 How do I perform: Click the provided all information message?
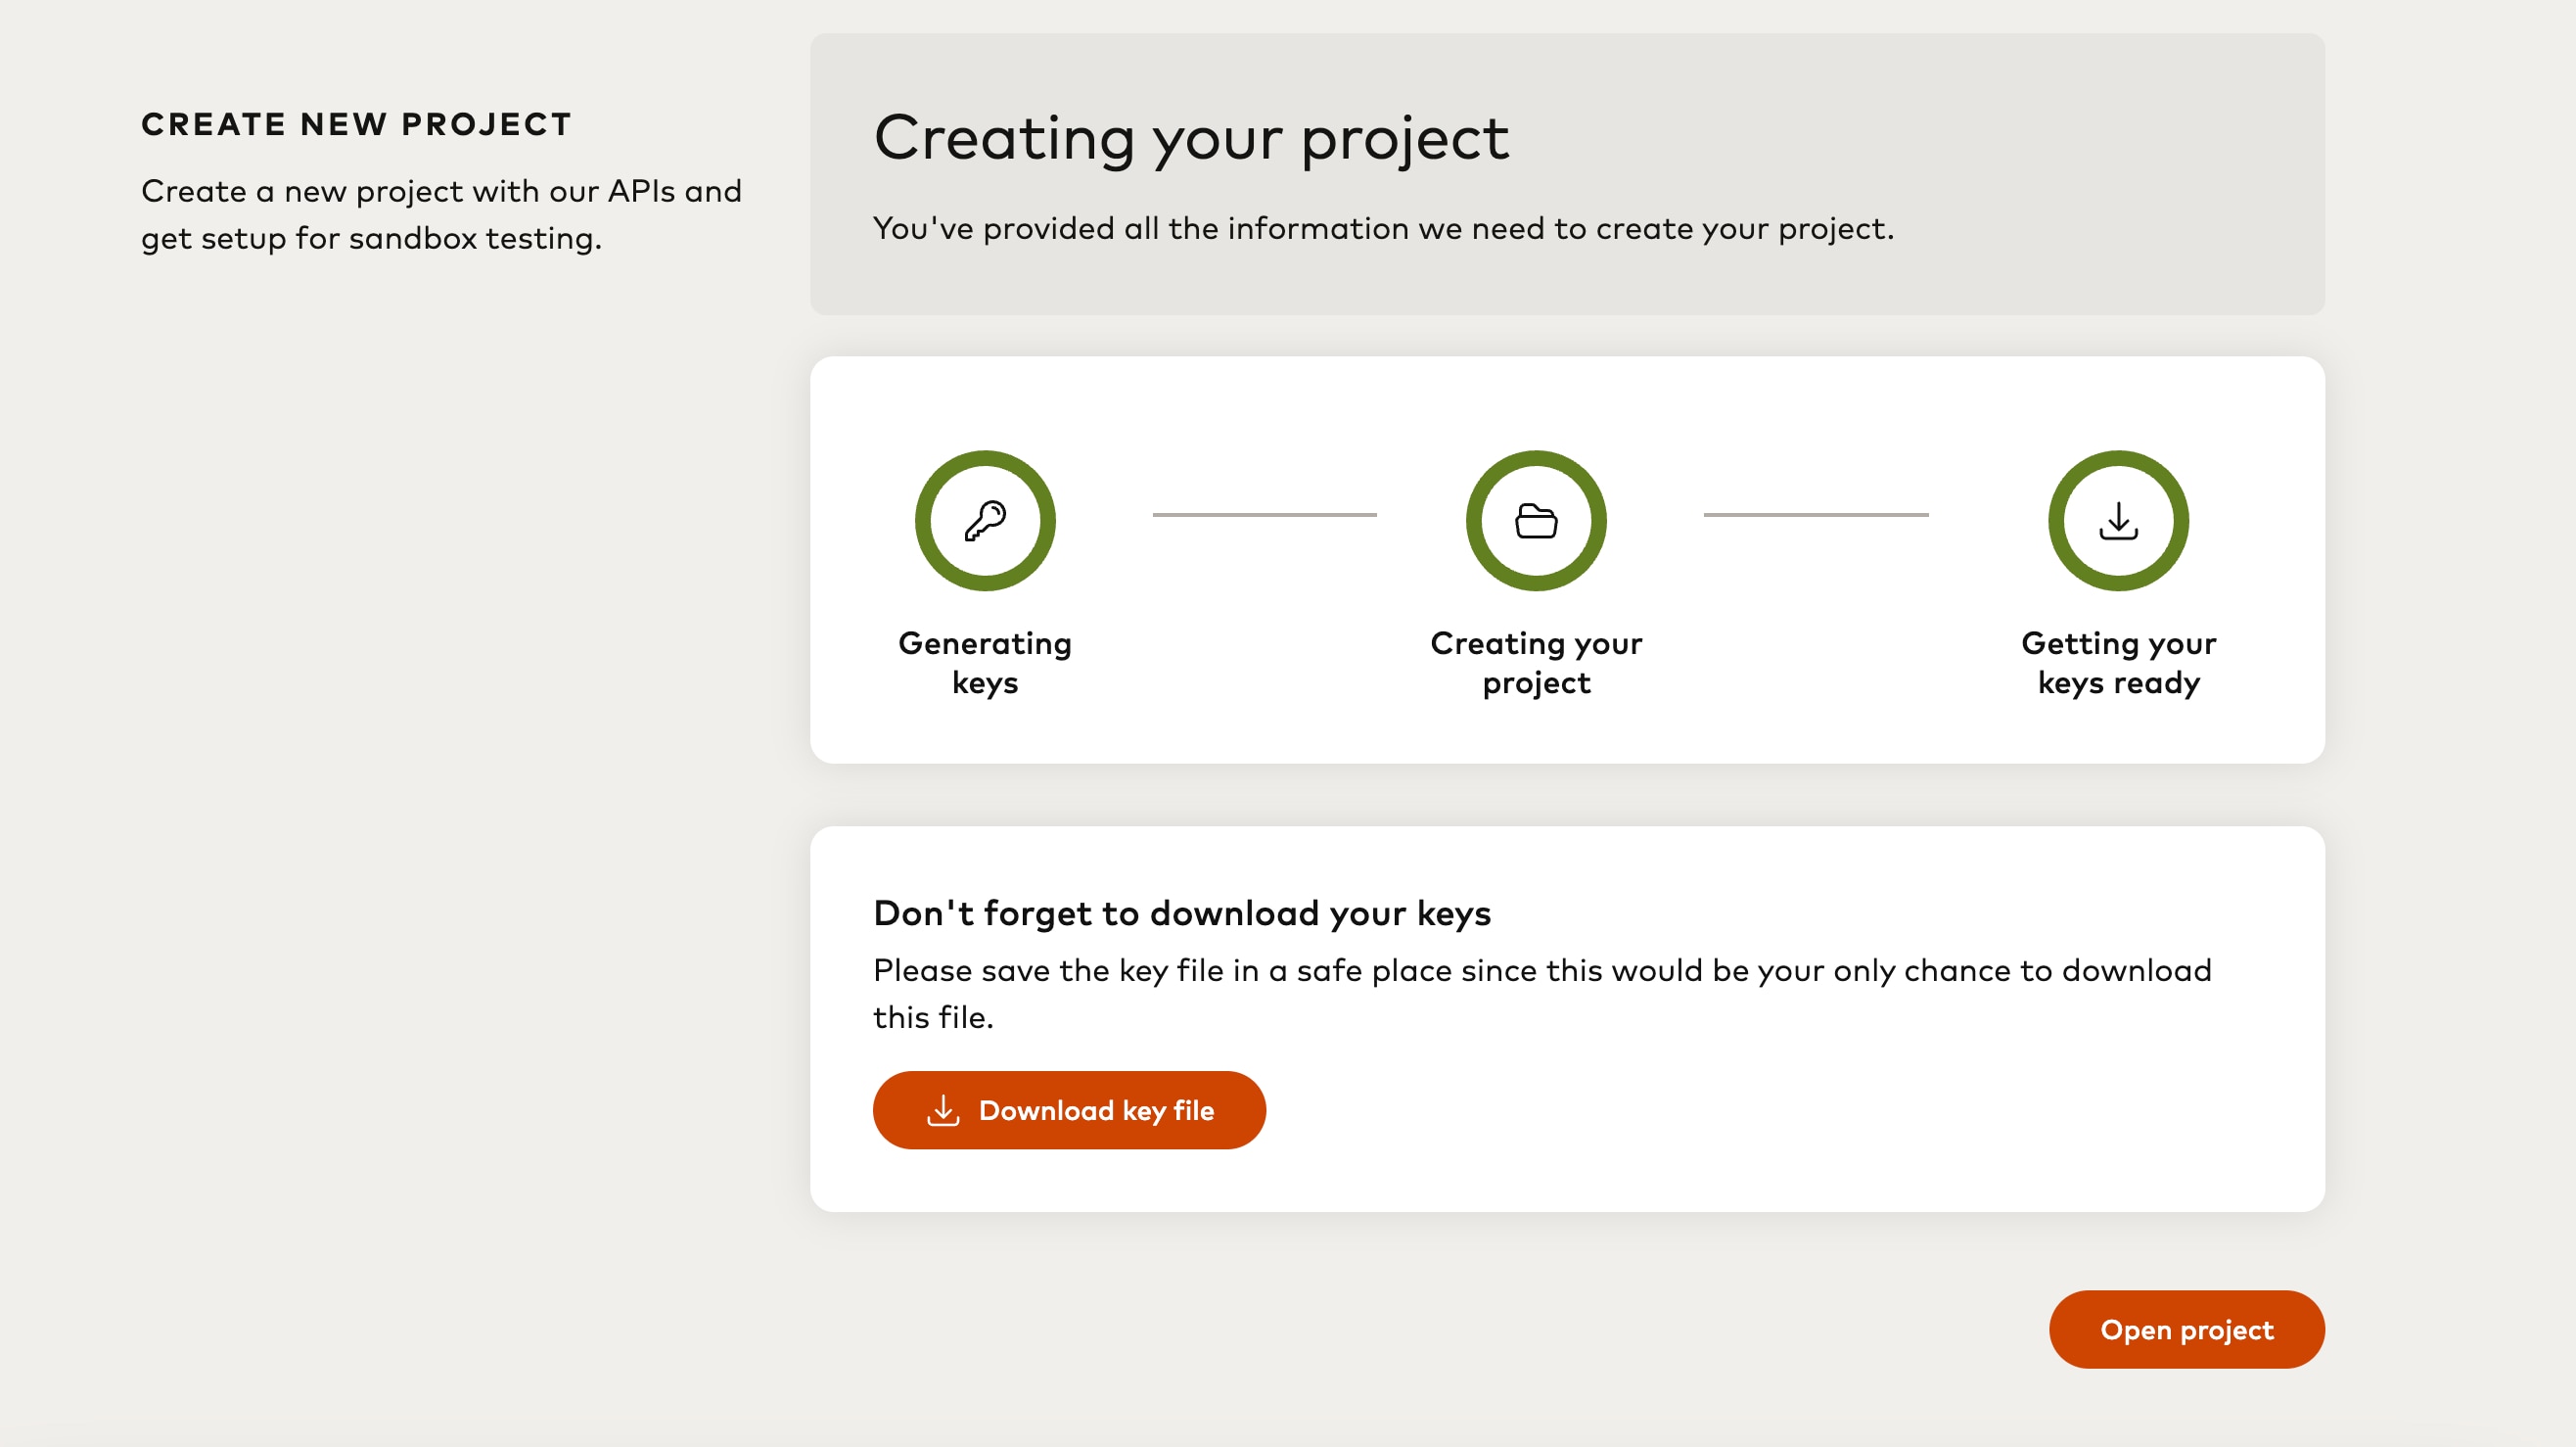click(1383, 228)
